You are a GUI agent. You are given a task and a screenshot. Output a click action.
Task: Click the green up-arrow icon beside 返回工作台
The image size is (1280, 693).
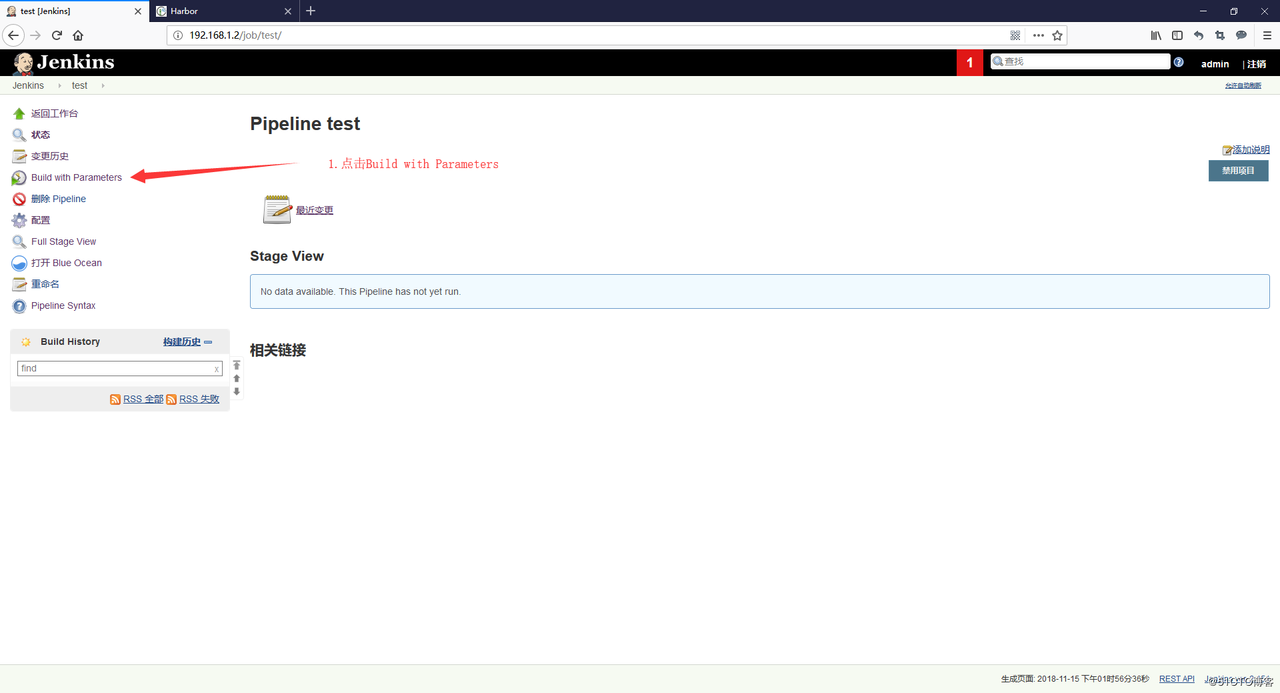pos(19,114)
